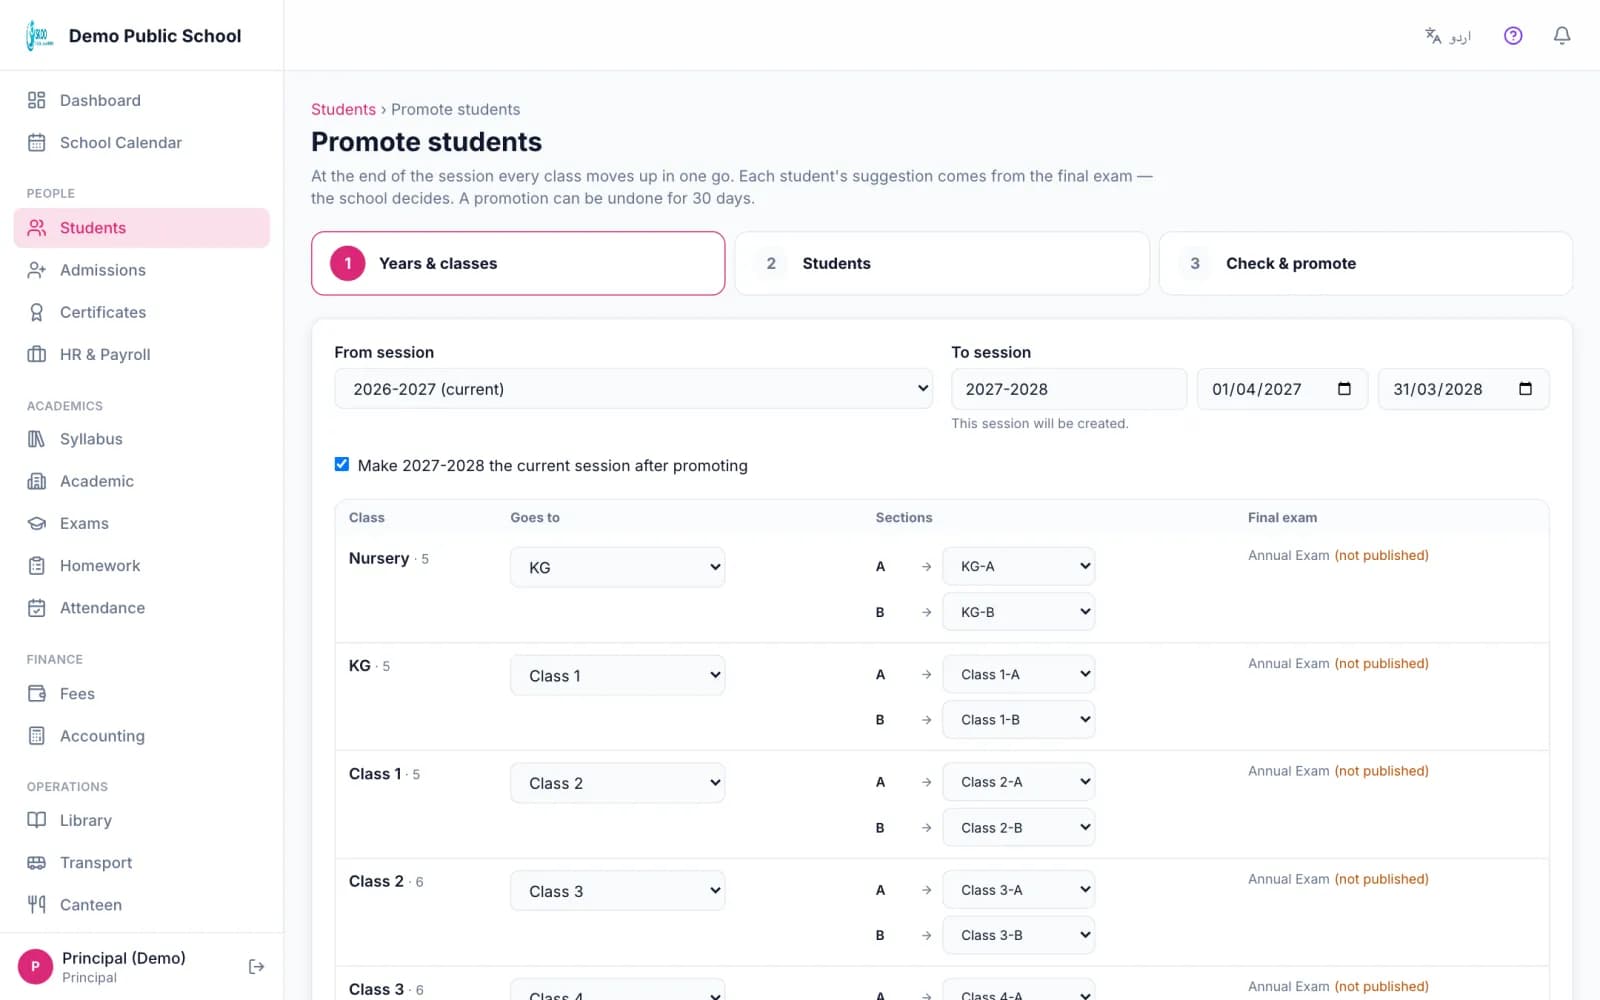Open School Calendar icon in sidebar
The image size is (1600, 1000).
[x=37, y=143]
